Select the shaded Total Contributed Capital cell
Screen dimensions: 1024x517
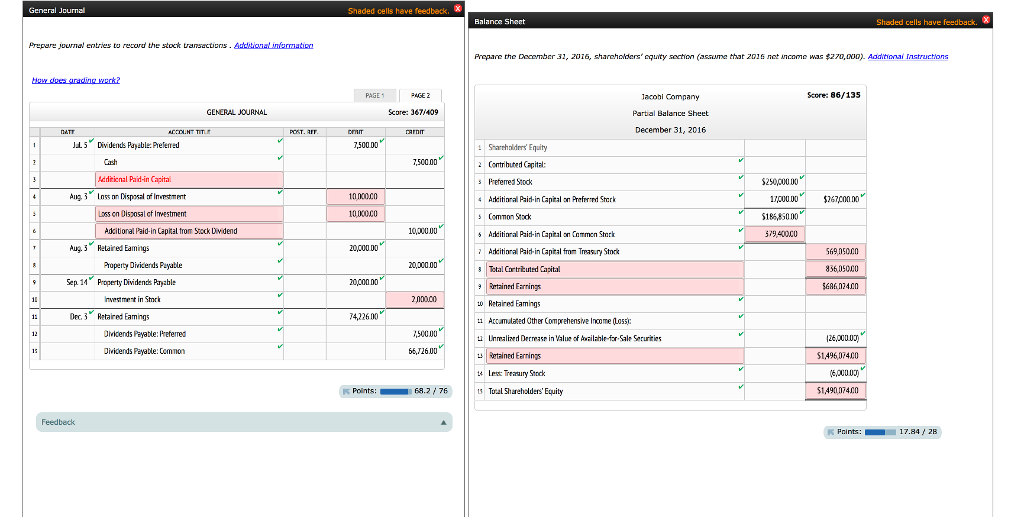[609, 268]
